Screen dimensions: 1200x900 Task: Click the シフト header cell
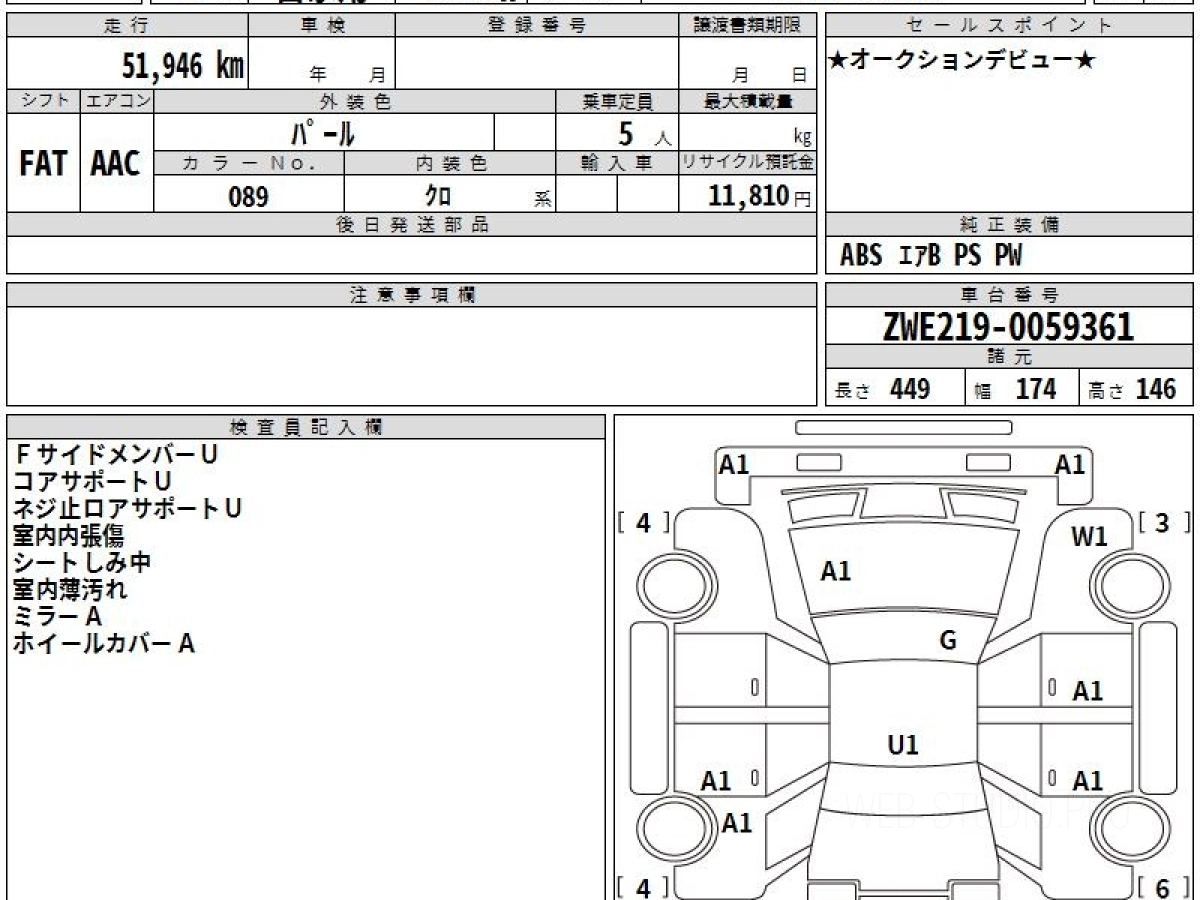point(43,101)
